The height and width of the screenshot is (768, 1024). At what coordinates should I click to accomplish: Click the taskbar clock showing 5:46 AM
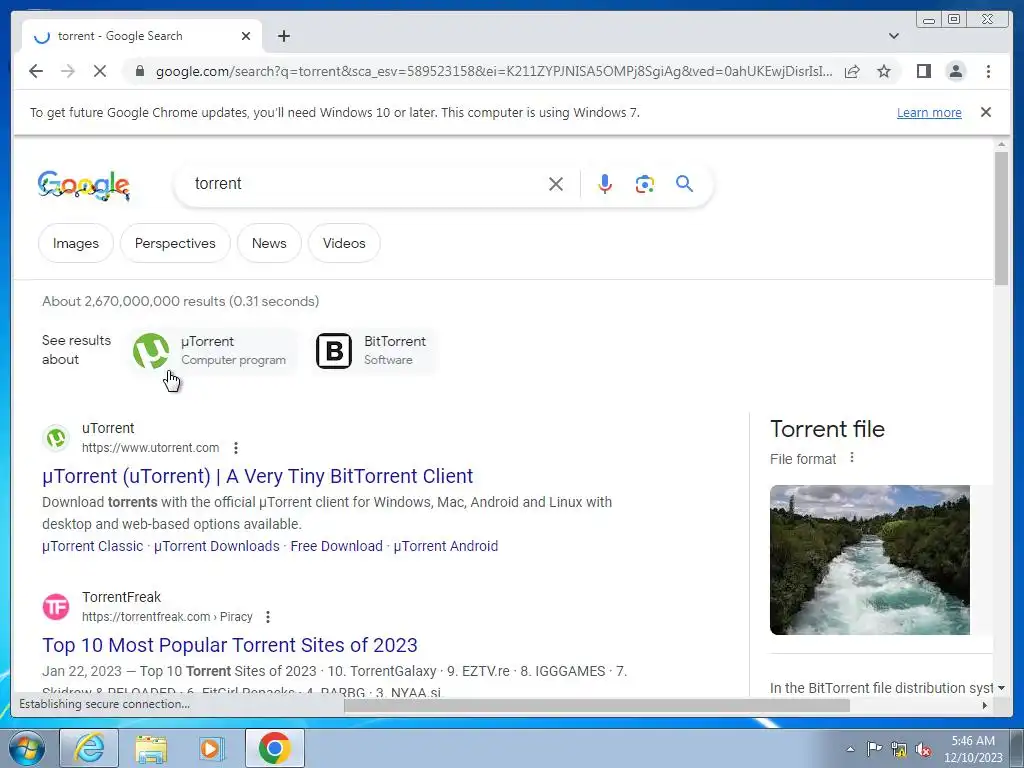point(973,749)
